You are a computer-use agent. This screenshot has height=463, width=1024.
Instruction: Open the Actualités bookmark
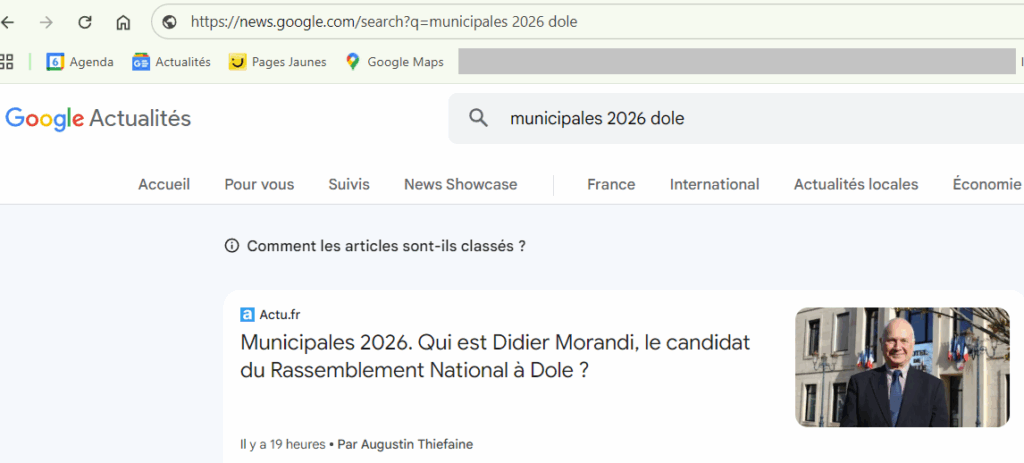tap(171, 62)
